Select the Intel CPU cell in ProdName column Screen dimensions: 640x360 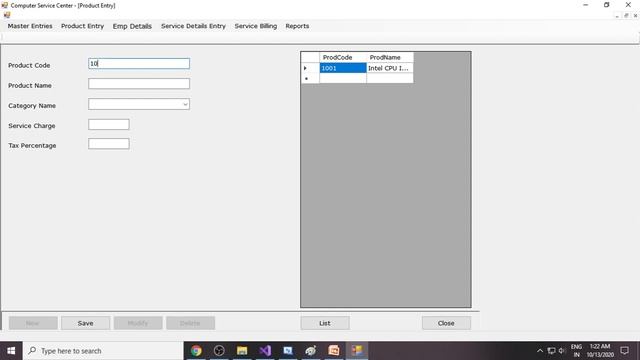pyautogui.click(x=390, y=68)
